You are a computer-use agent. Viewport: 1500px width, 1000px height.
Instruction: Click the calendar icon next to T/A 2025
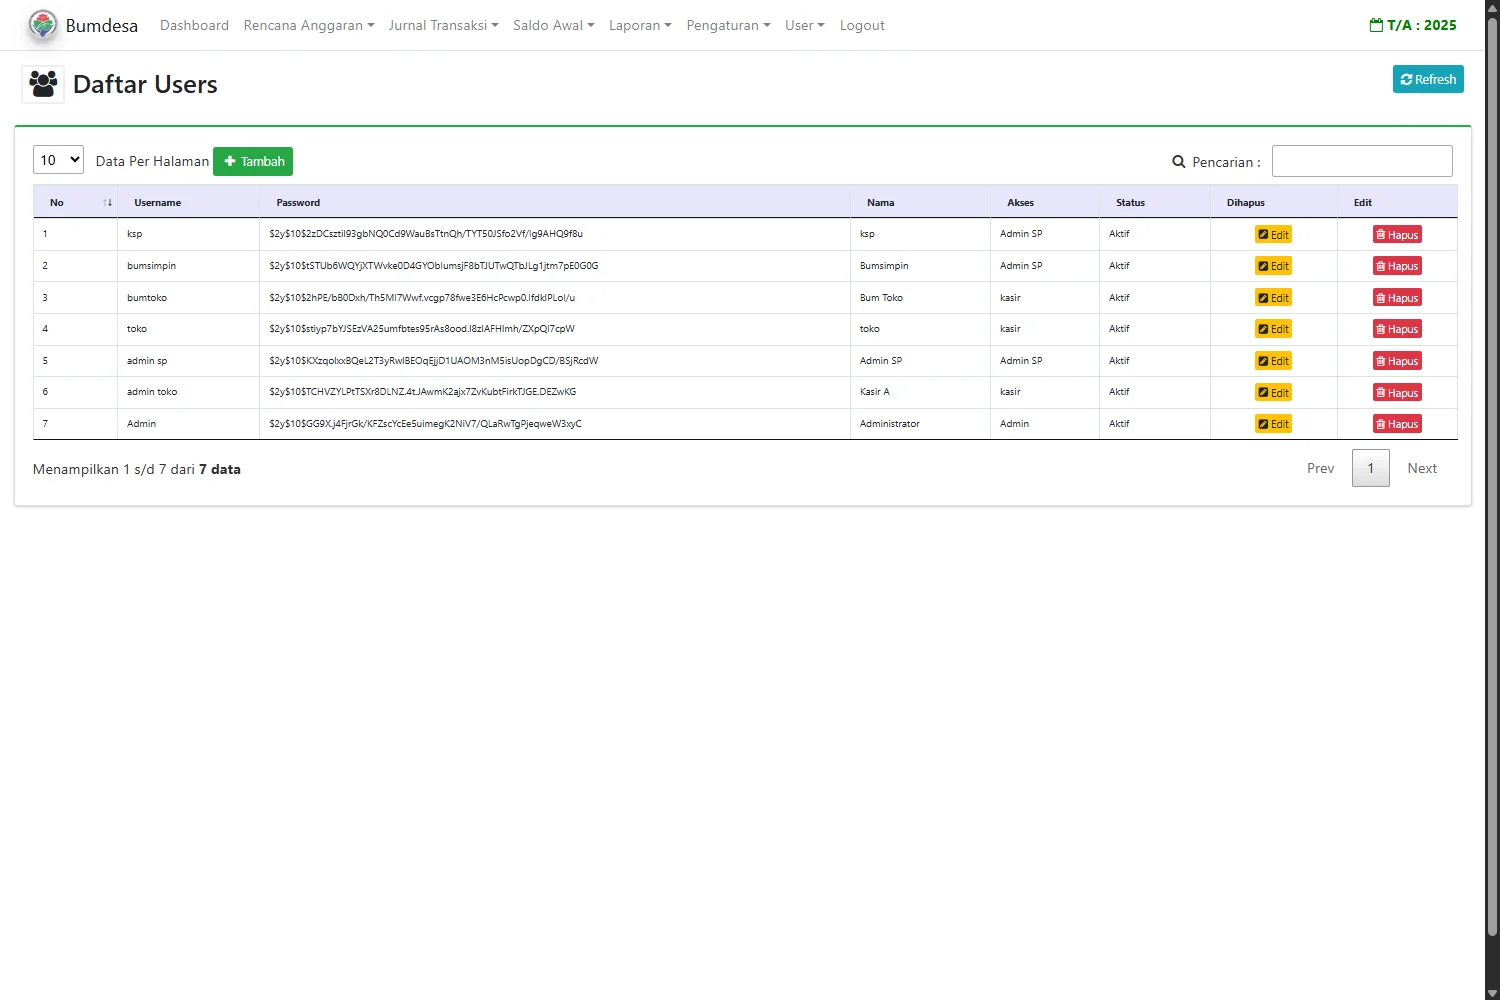(1376, 25)
